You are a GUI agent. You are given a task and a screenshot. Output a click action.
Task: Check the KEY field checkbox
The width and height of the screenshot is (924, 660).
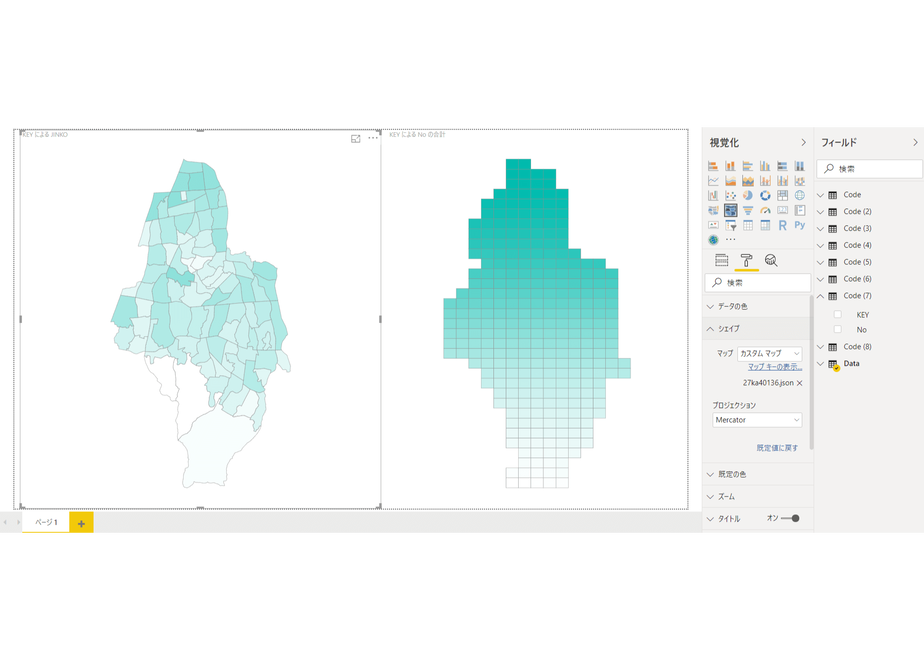click(837, 314)
